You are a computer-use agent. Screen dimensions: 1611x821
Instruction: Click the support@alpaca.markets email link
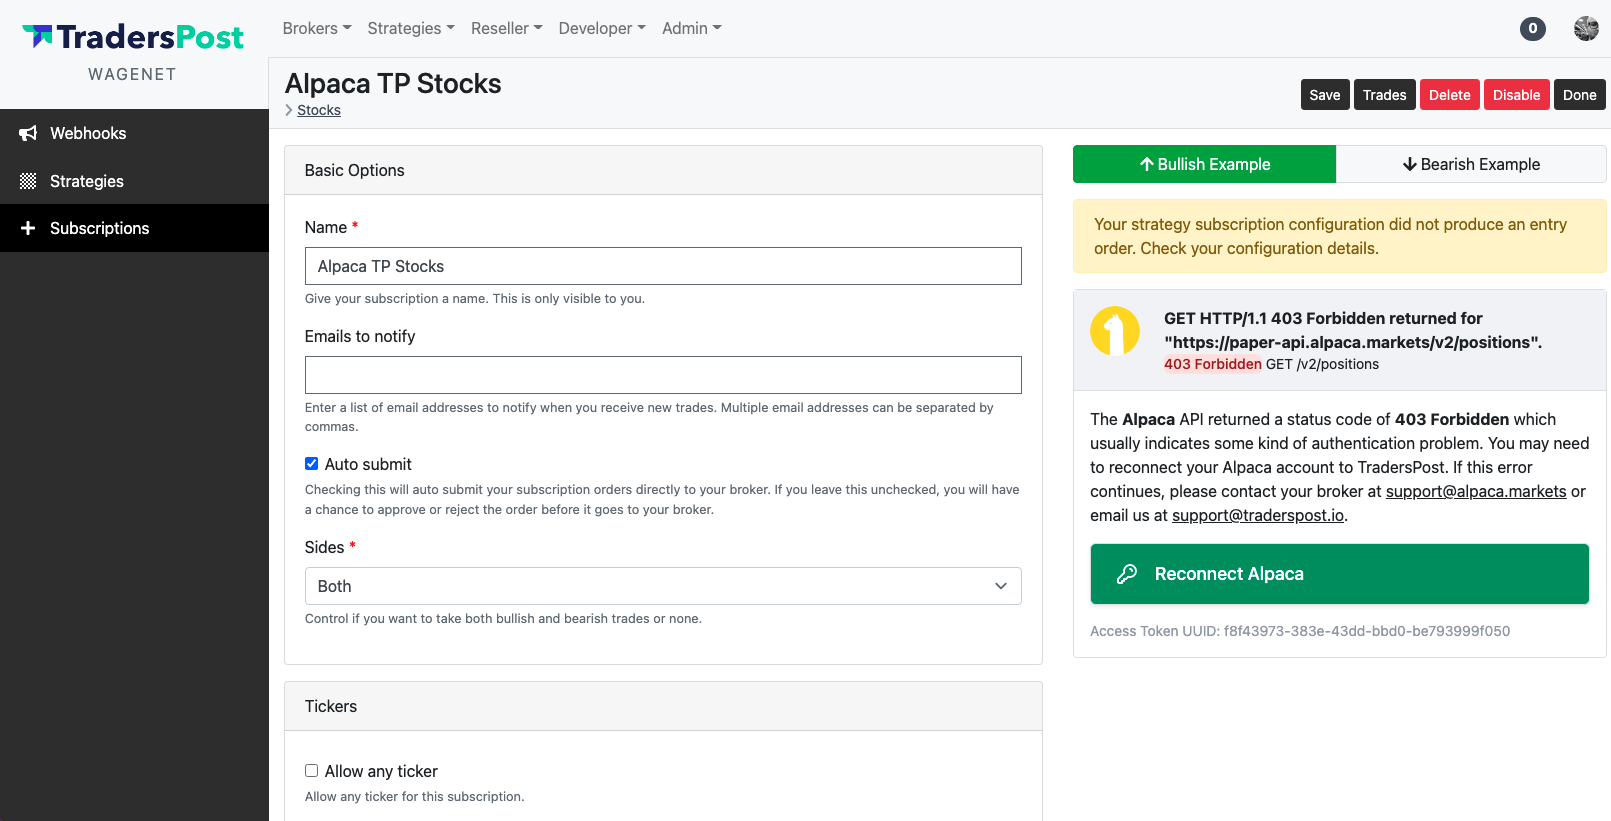(x=1476, y=491)
